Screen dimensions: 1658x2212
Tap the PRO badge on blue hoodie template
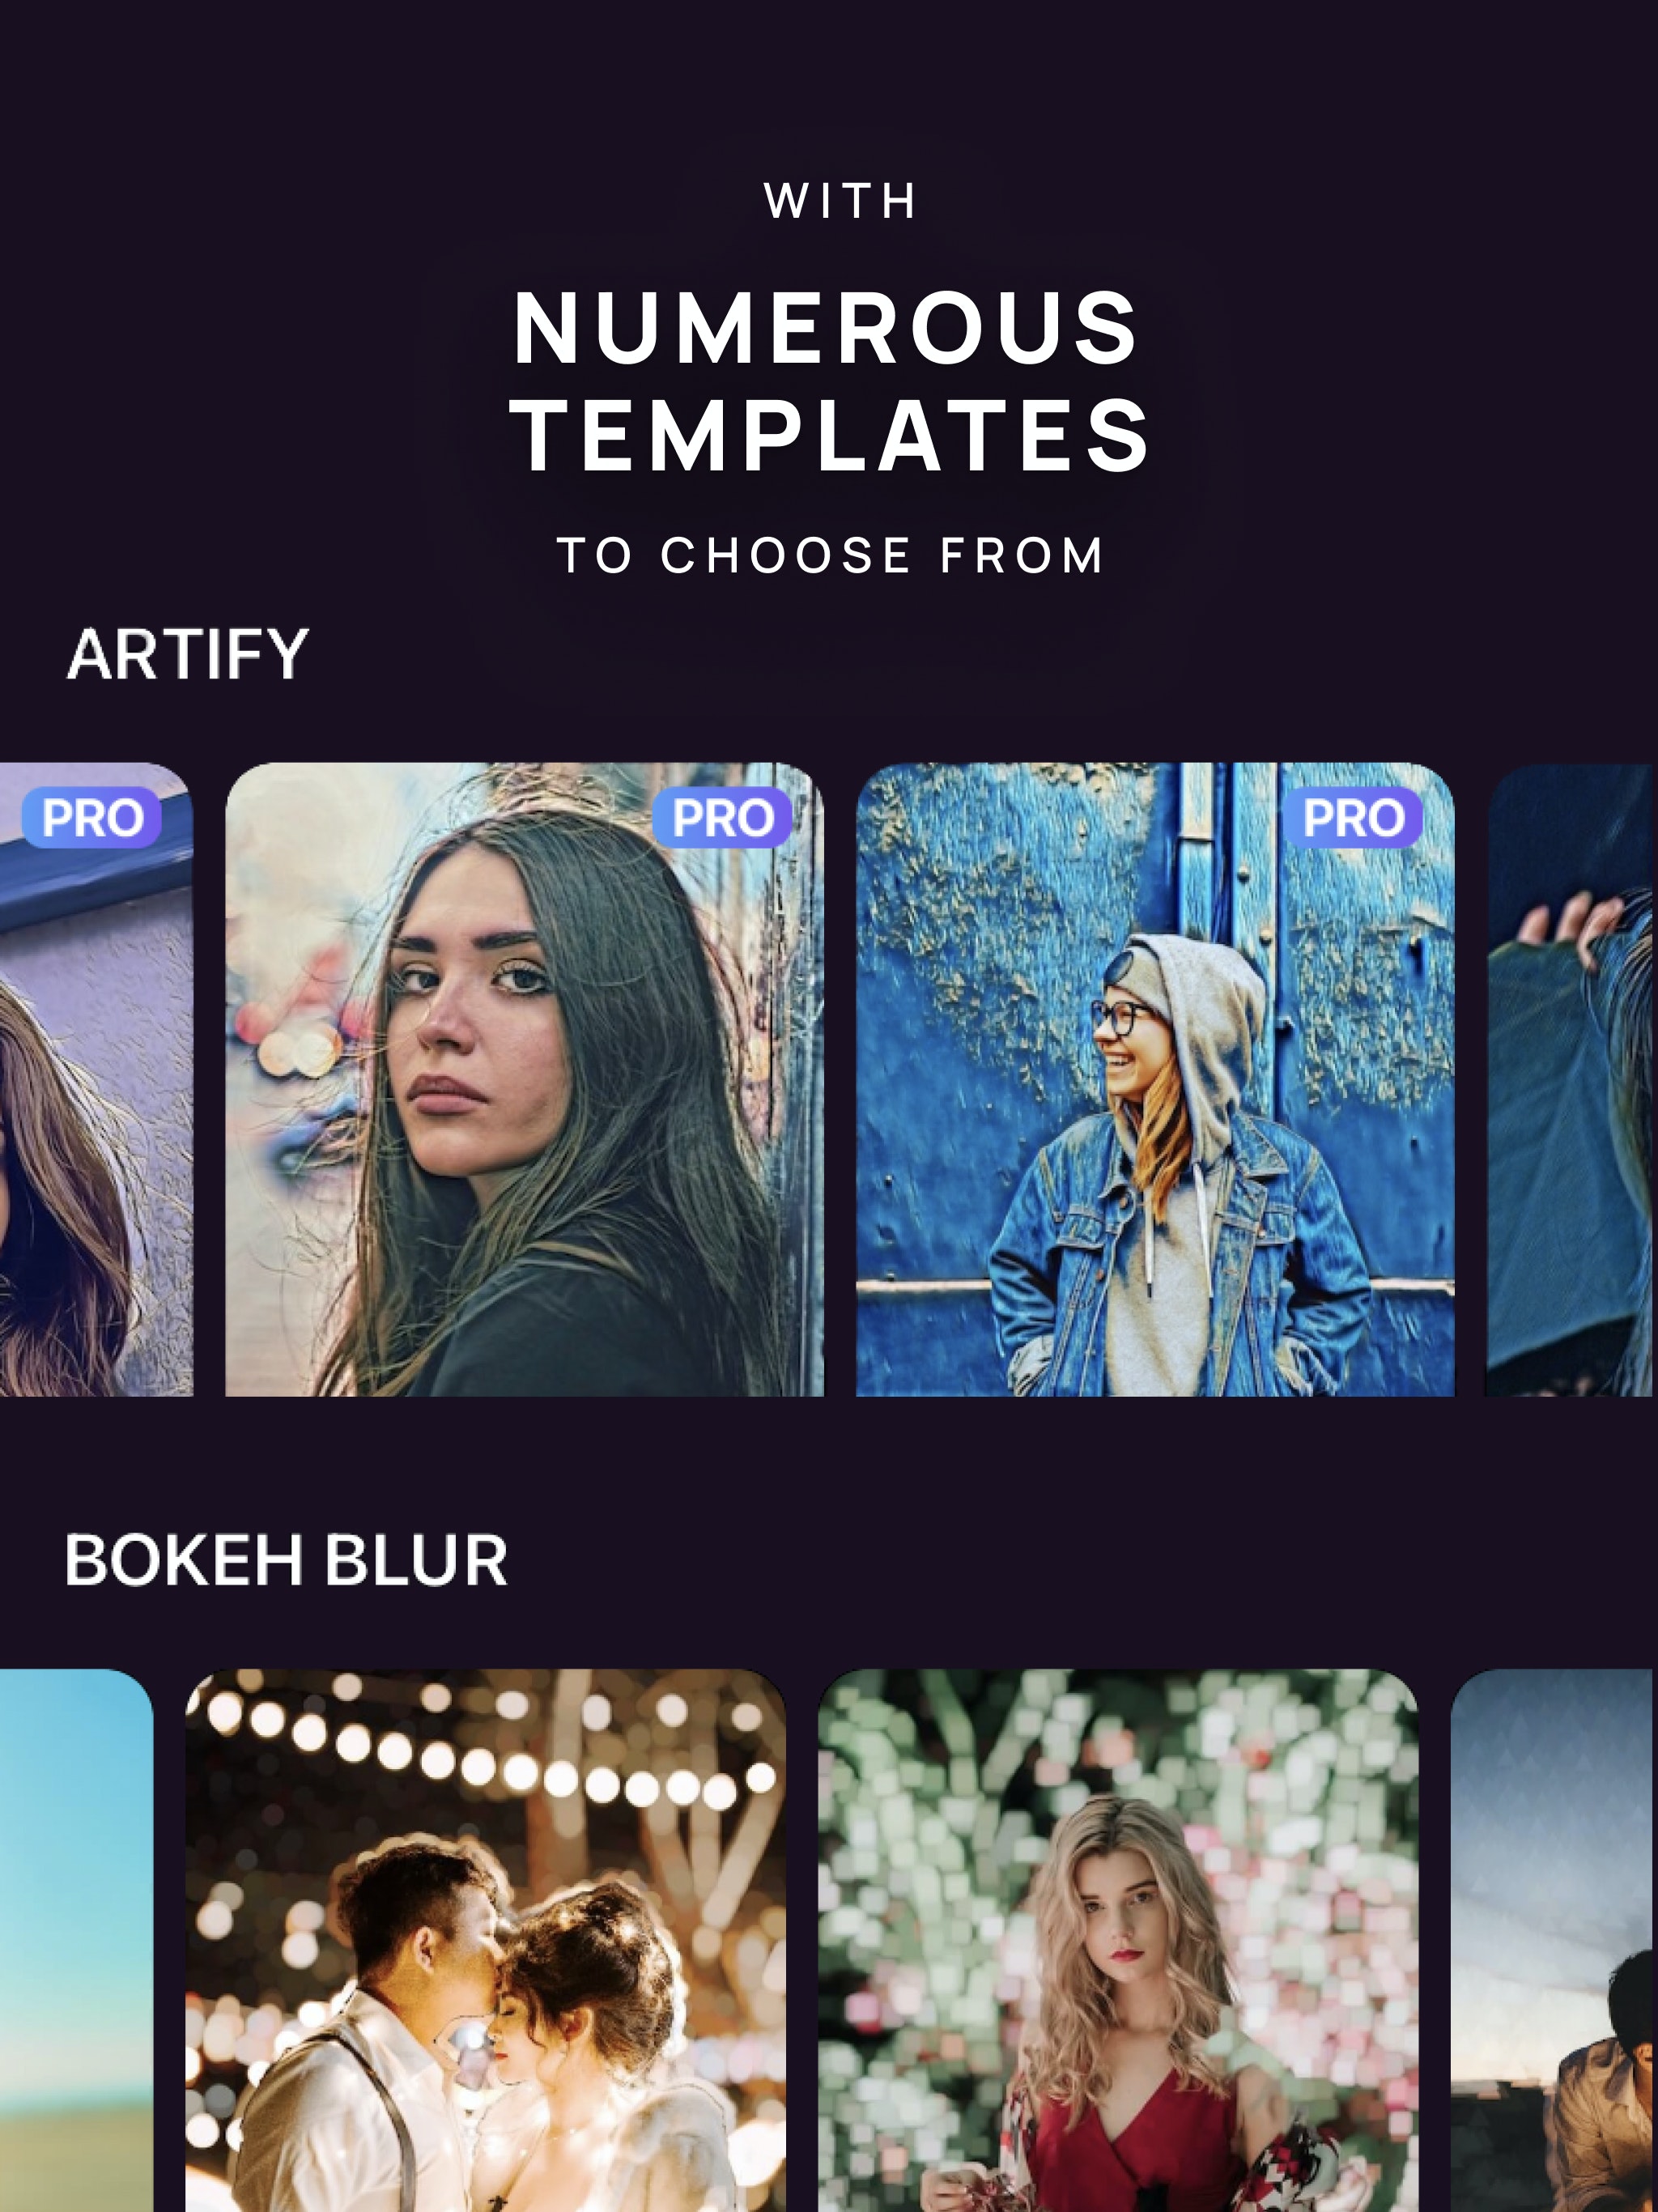click(1352, 817)
